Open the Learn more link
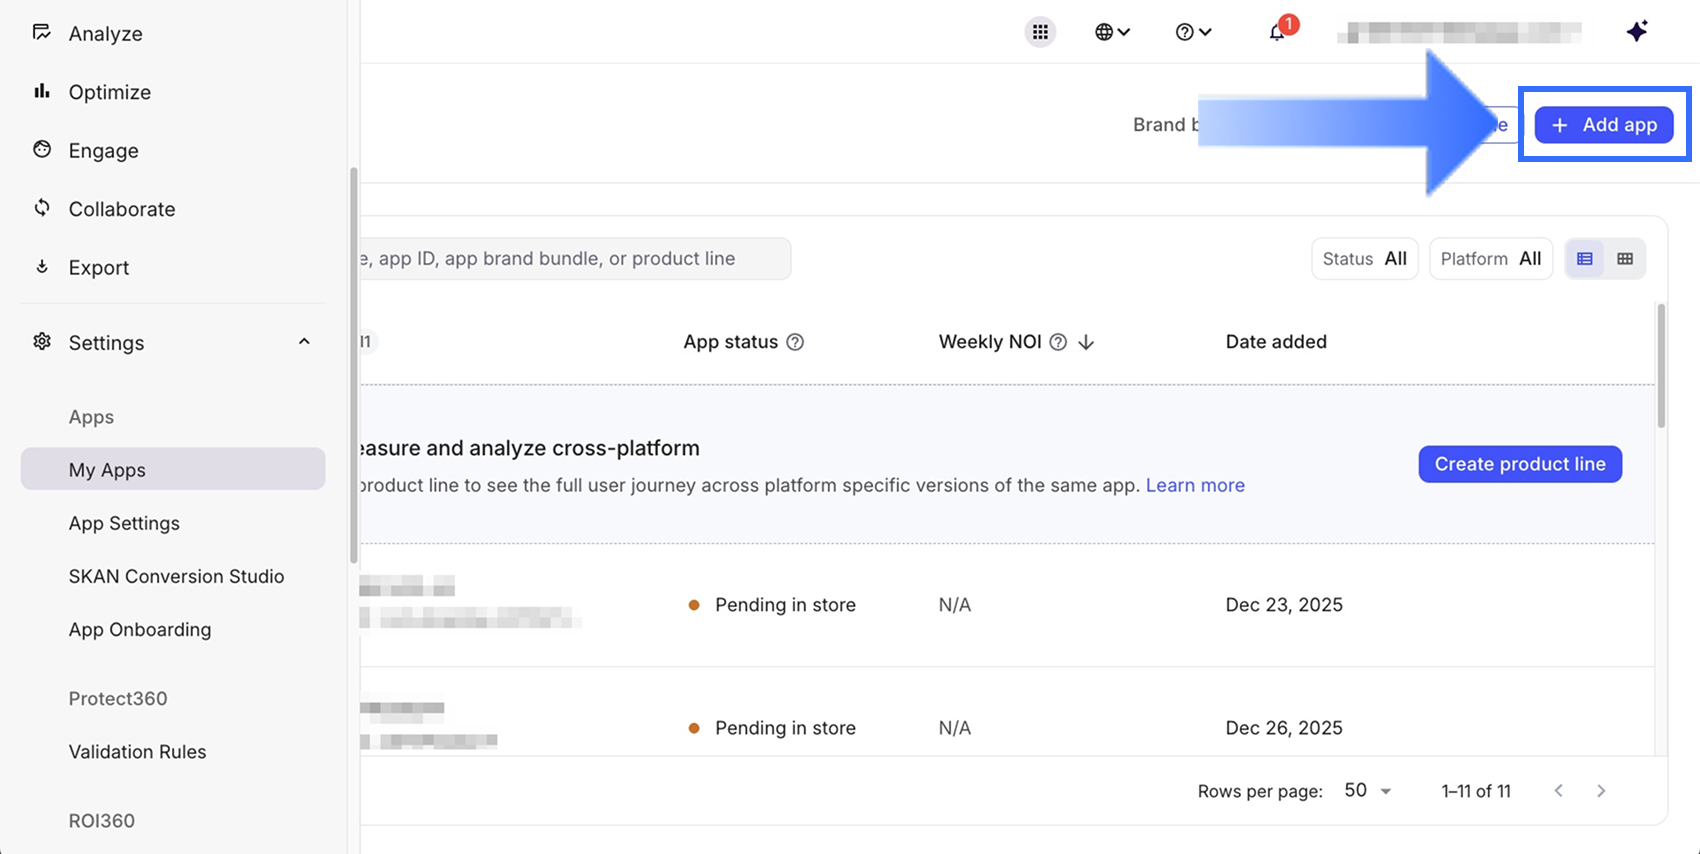Screen dimensions: 1700x854 point(1195,485)
